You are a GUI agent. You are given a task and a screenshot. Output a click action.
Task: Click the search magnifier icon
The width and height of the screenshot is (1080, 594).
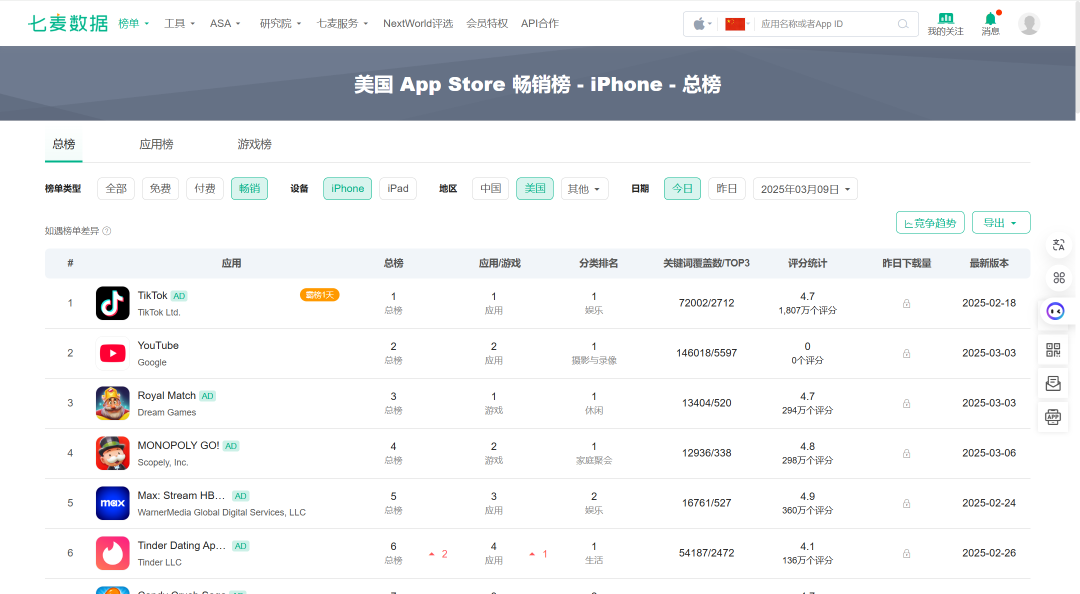[x=903, y=24]
